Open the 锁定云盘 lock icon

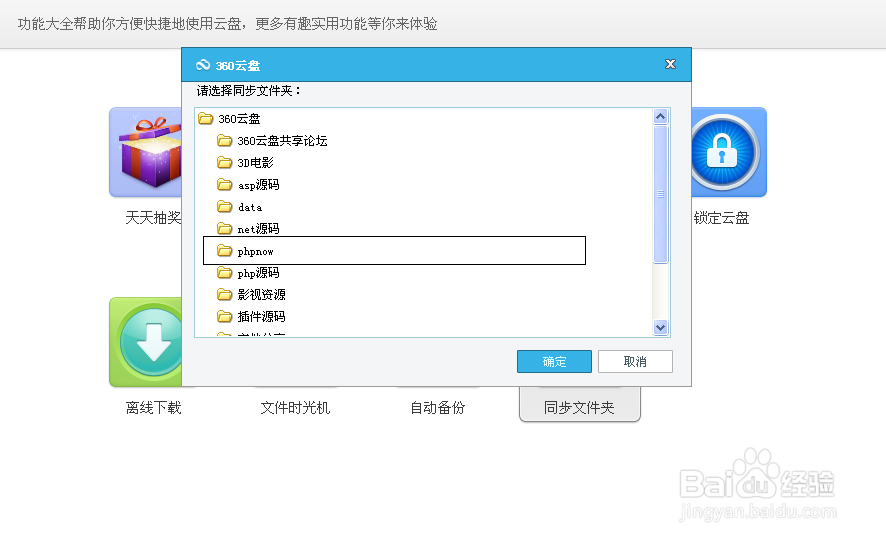point(729,152)
